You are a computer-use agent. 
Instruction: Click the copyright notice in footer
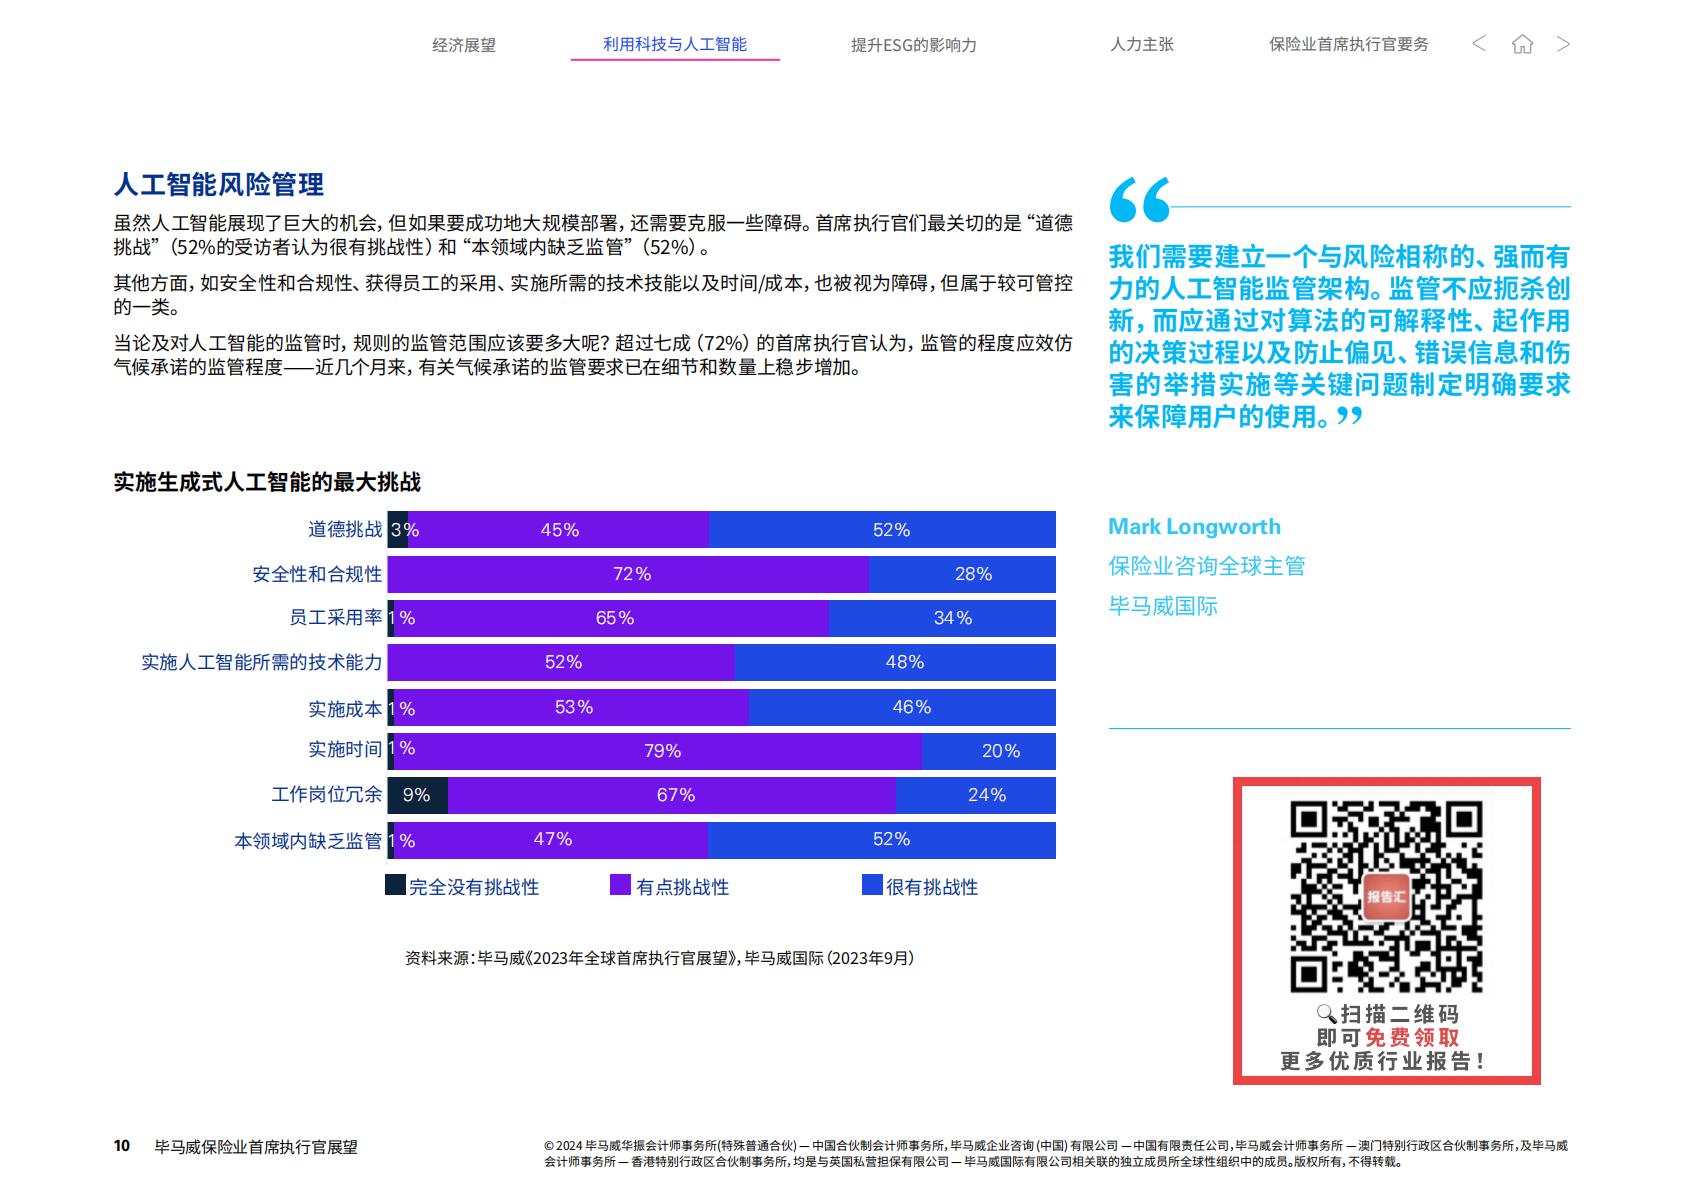[1056, 1154]
